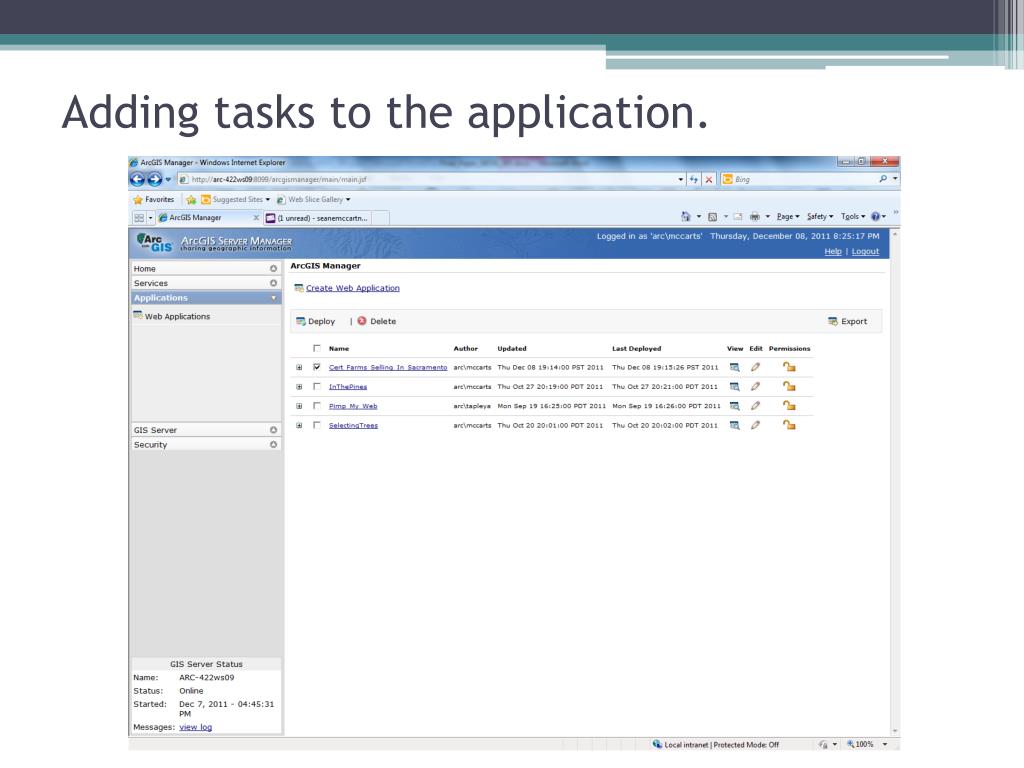Click the Feeds icon in IE command bar
Viewport: 1024px width, 768px height.
coord(712,216)
